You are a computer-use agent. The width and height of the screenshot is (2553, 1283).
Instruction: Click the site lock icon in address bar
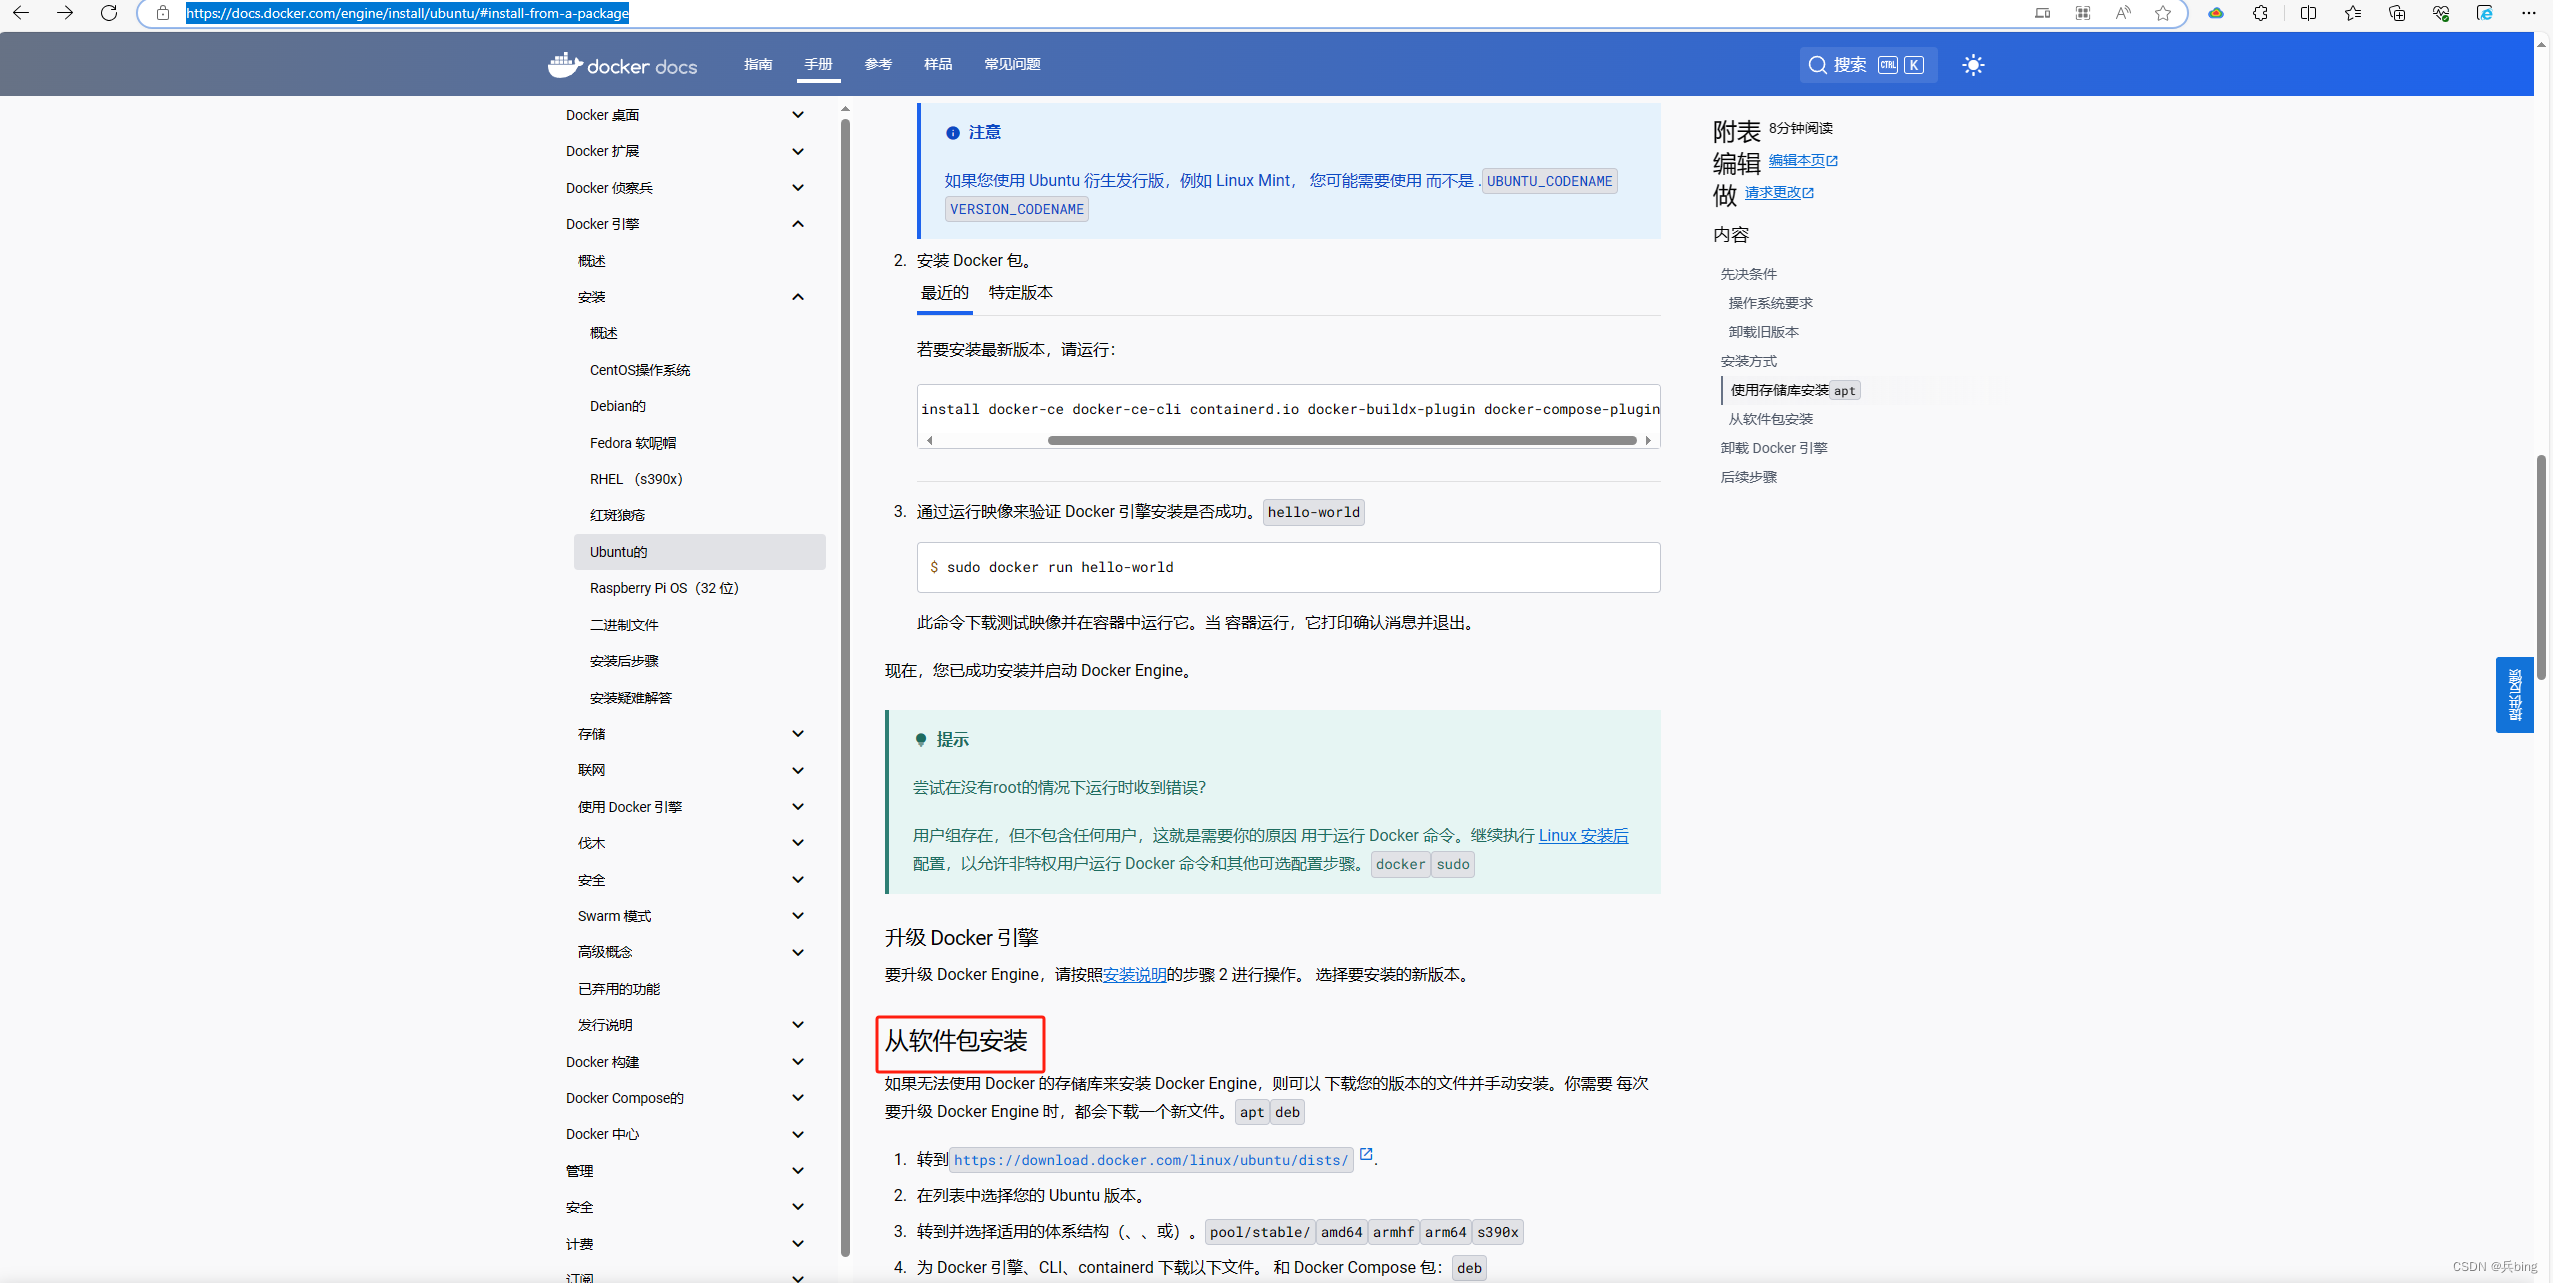coord(163,13)
